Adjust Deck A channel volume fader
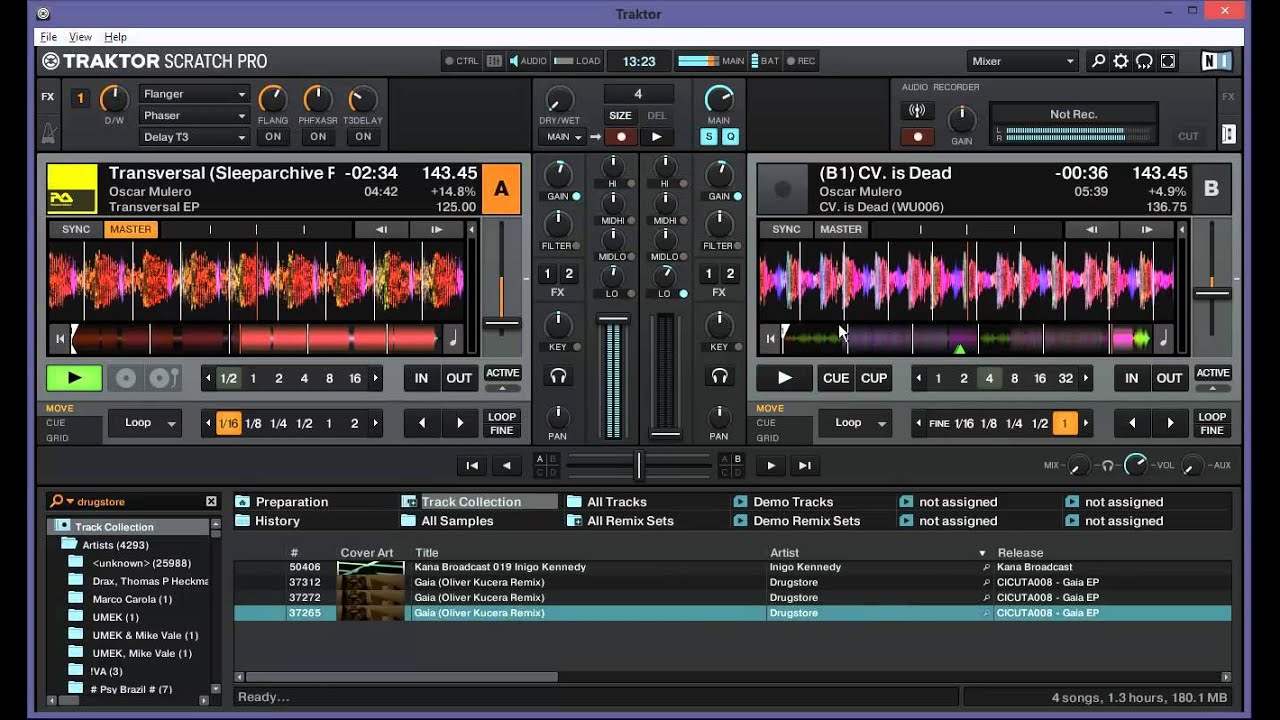The height and width of the screenshot is (720, 1280). [x=613, y=319]
